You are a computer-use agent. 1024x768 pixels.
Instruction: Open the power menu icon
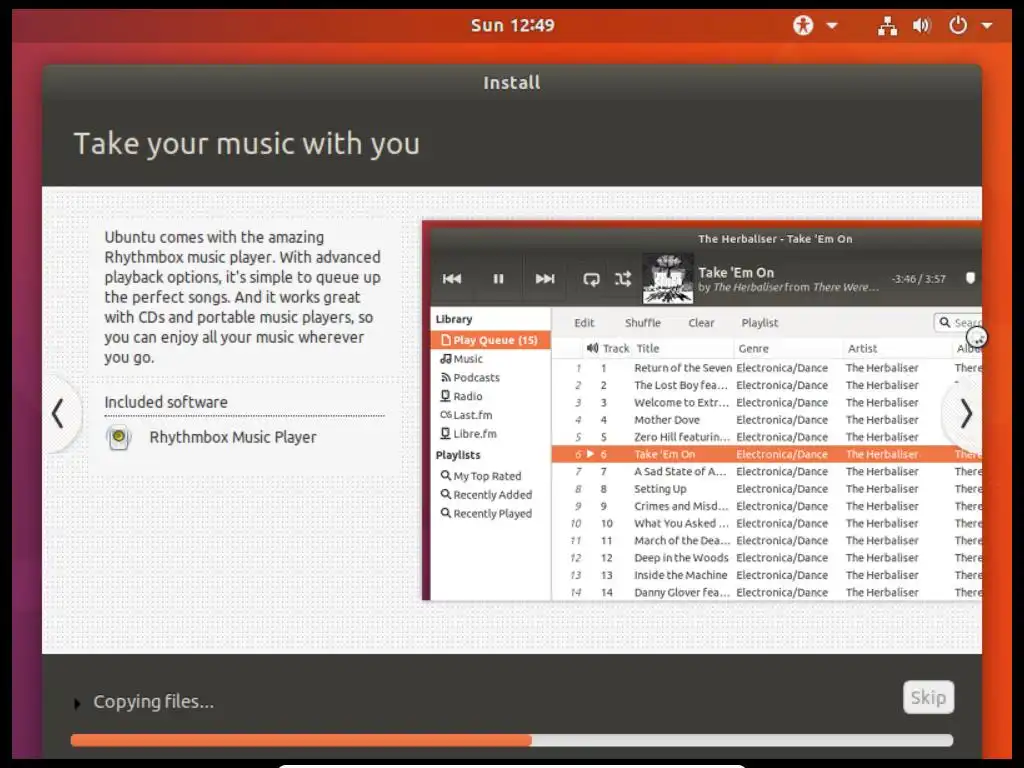point(957,25)
